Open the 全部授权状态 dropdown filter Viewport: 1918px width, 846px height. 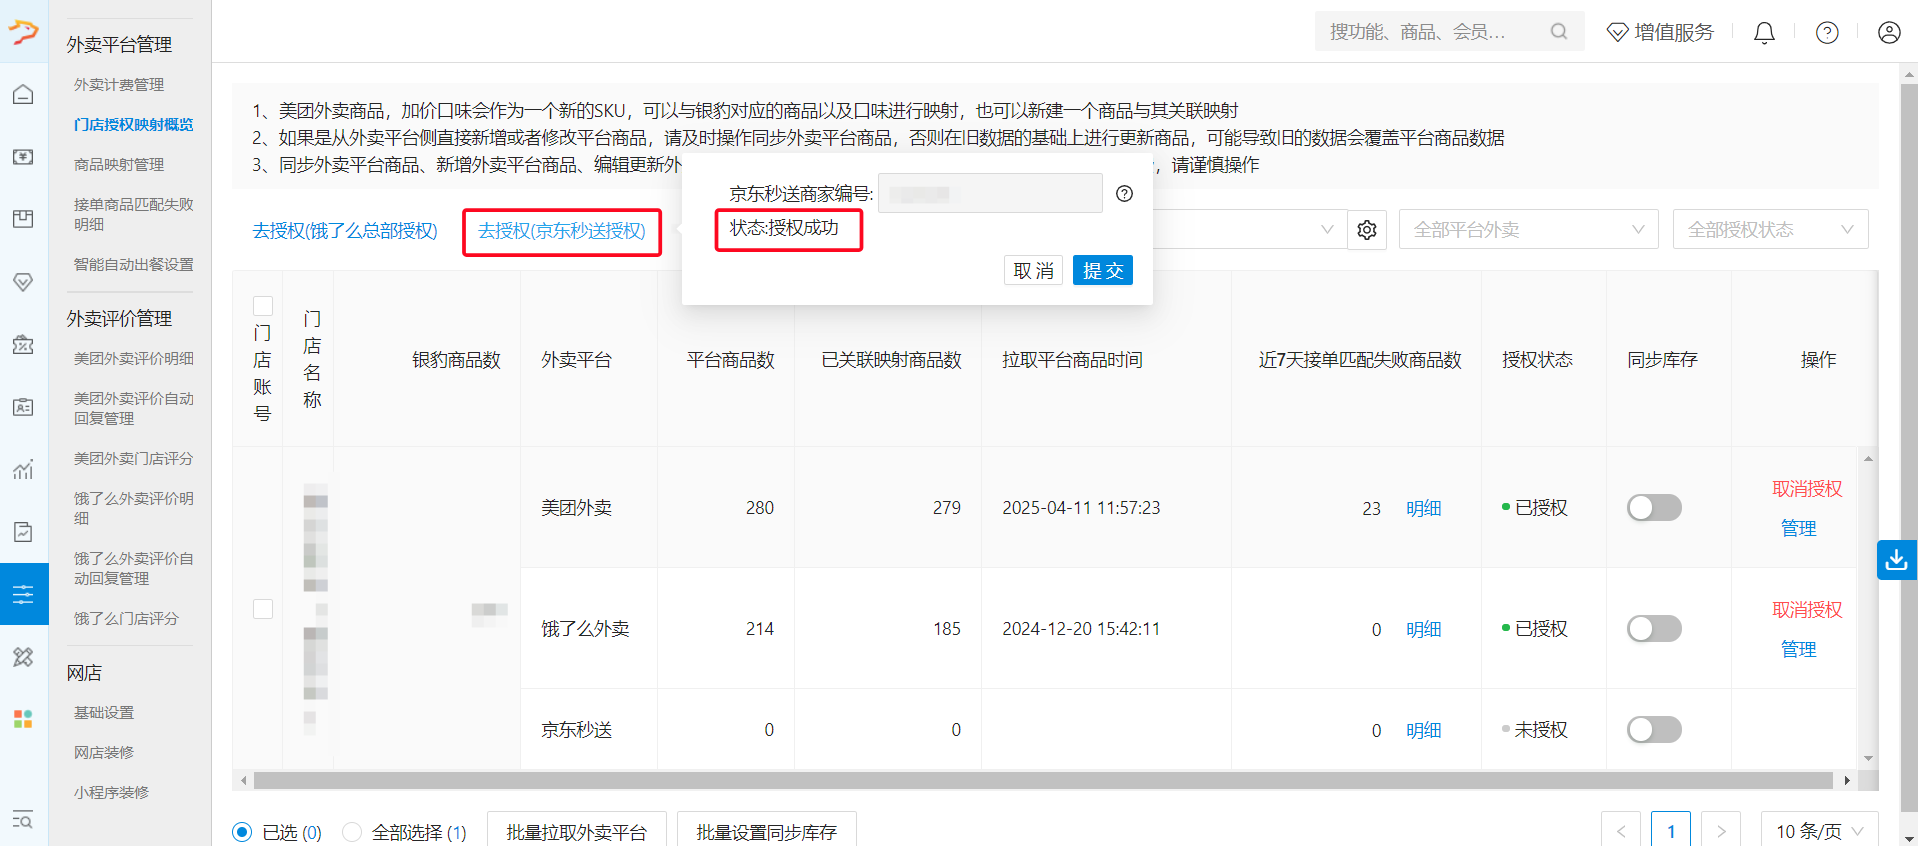(1769, 230)
